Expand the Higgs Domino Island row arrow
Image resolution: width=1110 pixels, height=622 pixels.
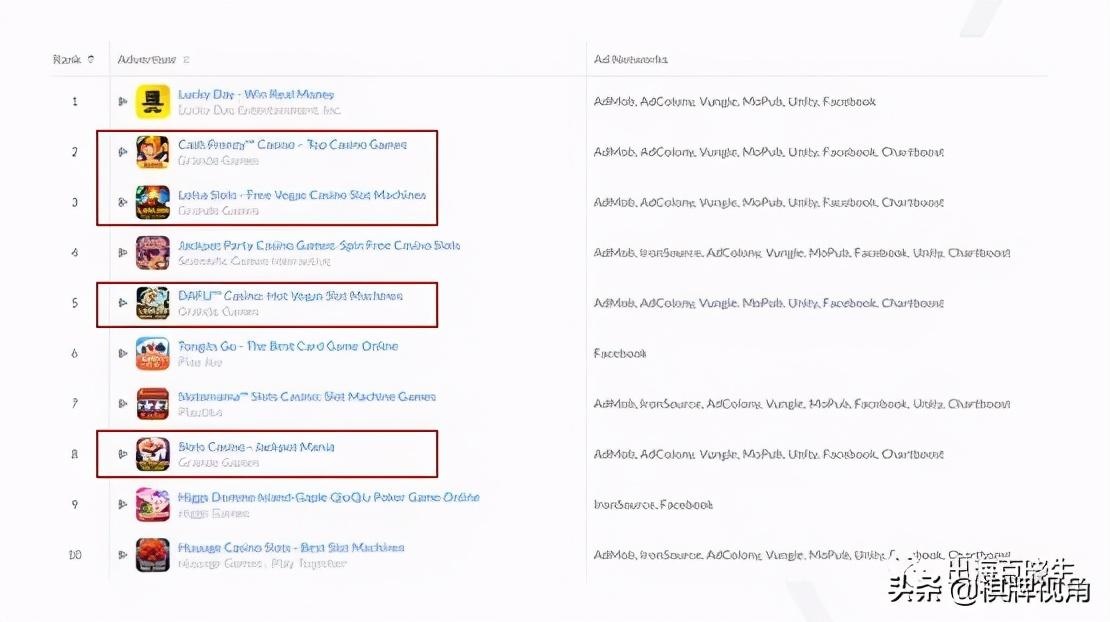(x=122, y=505)
